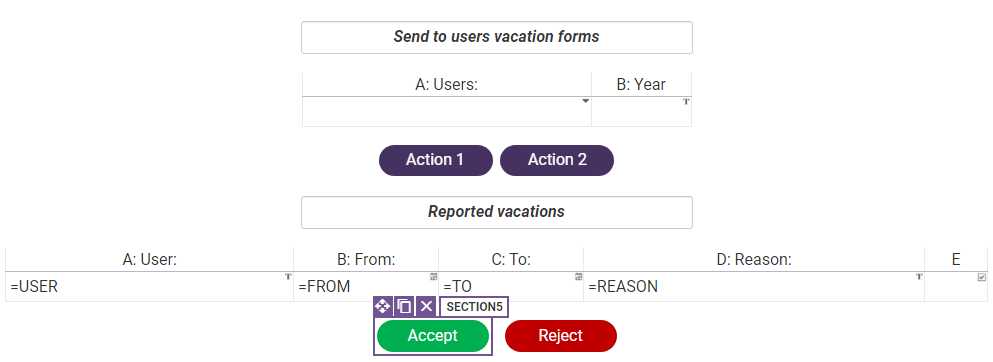Click the Action 1 button

(x=436, y=160)
